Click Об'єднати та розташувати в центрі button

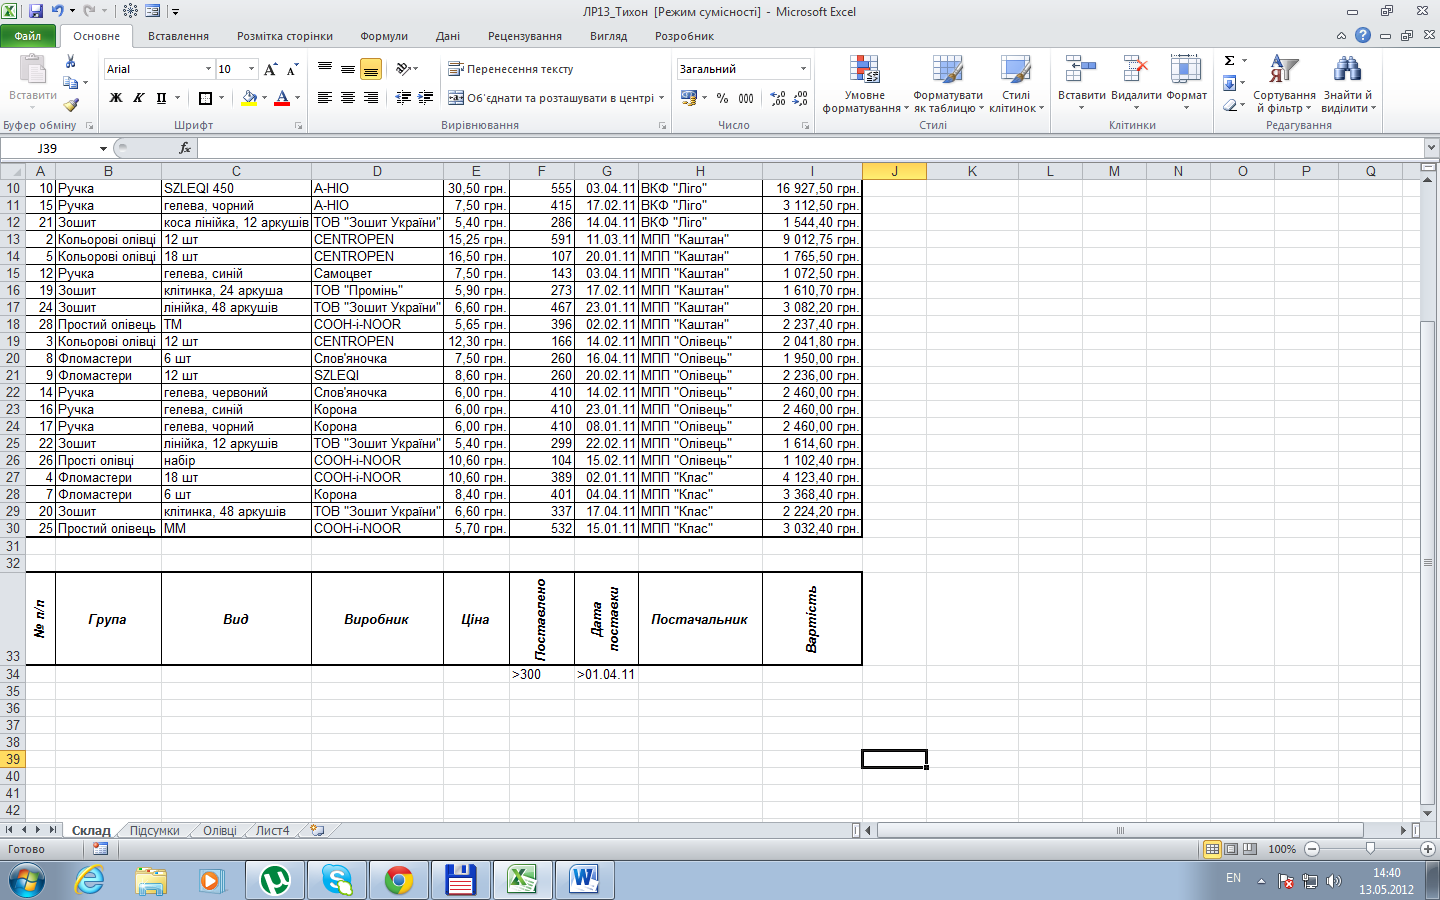click(550, 98)
